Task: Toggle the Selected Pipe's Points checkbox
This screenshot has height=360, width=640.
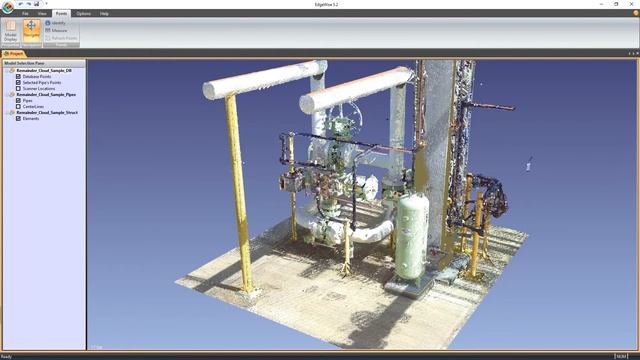Action: [18, 82]
